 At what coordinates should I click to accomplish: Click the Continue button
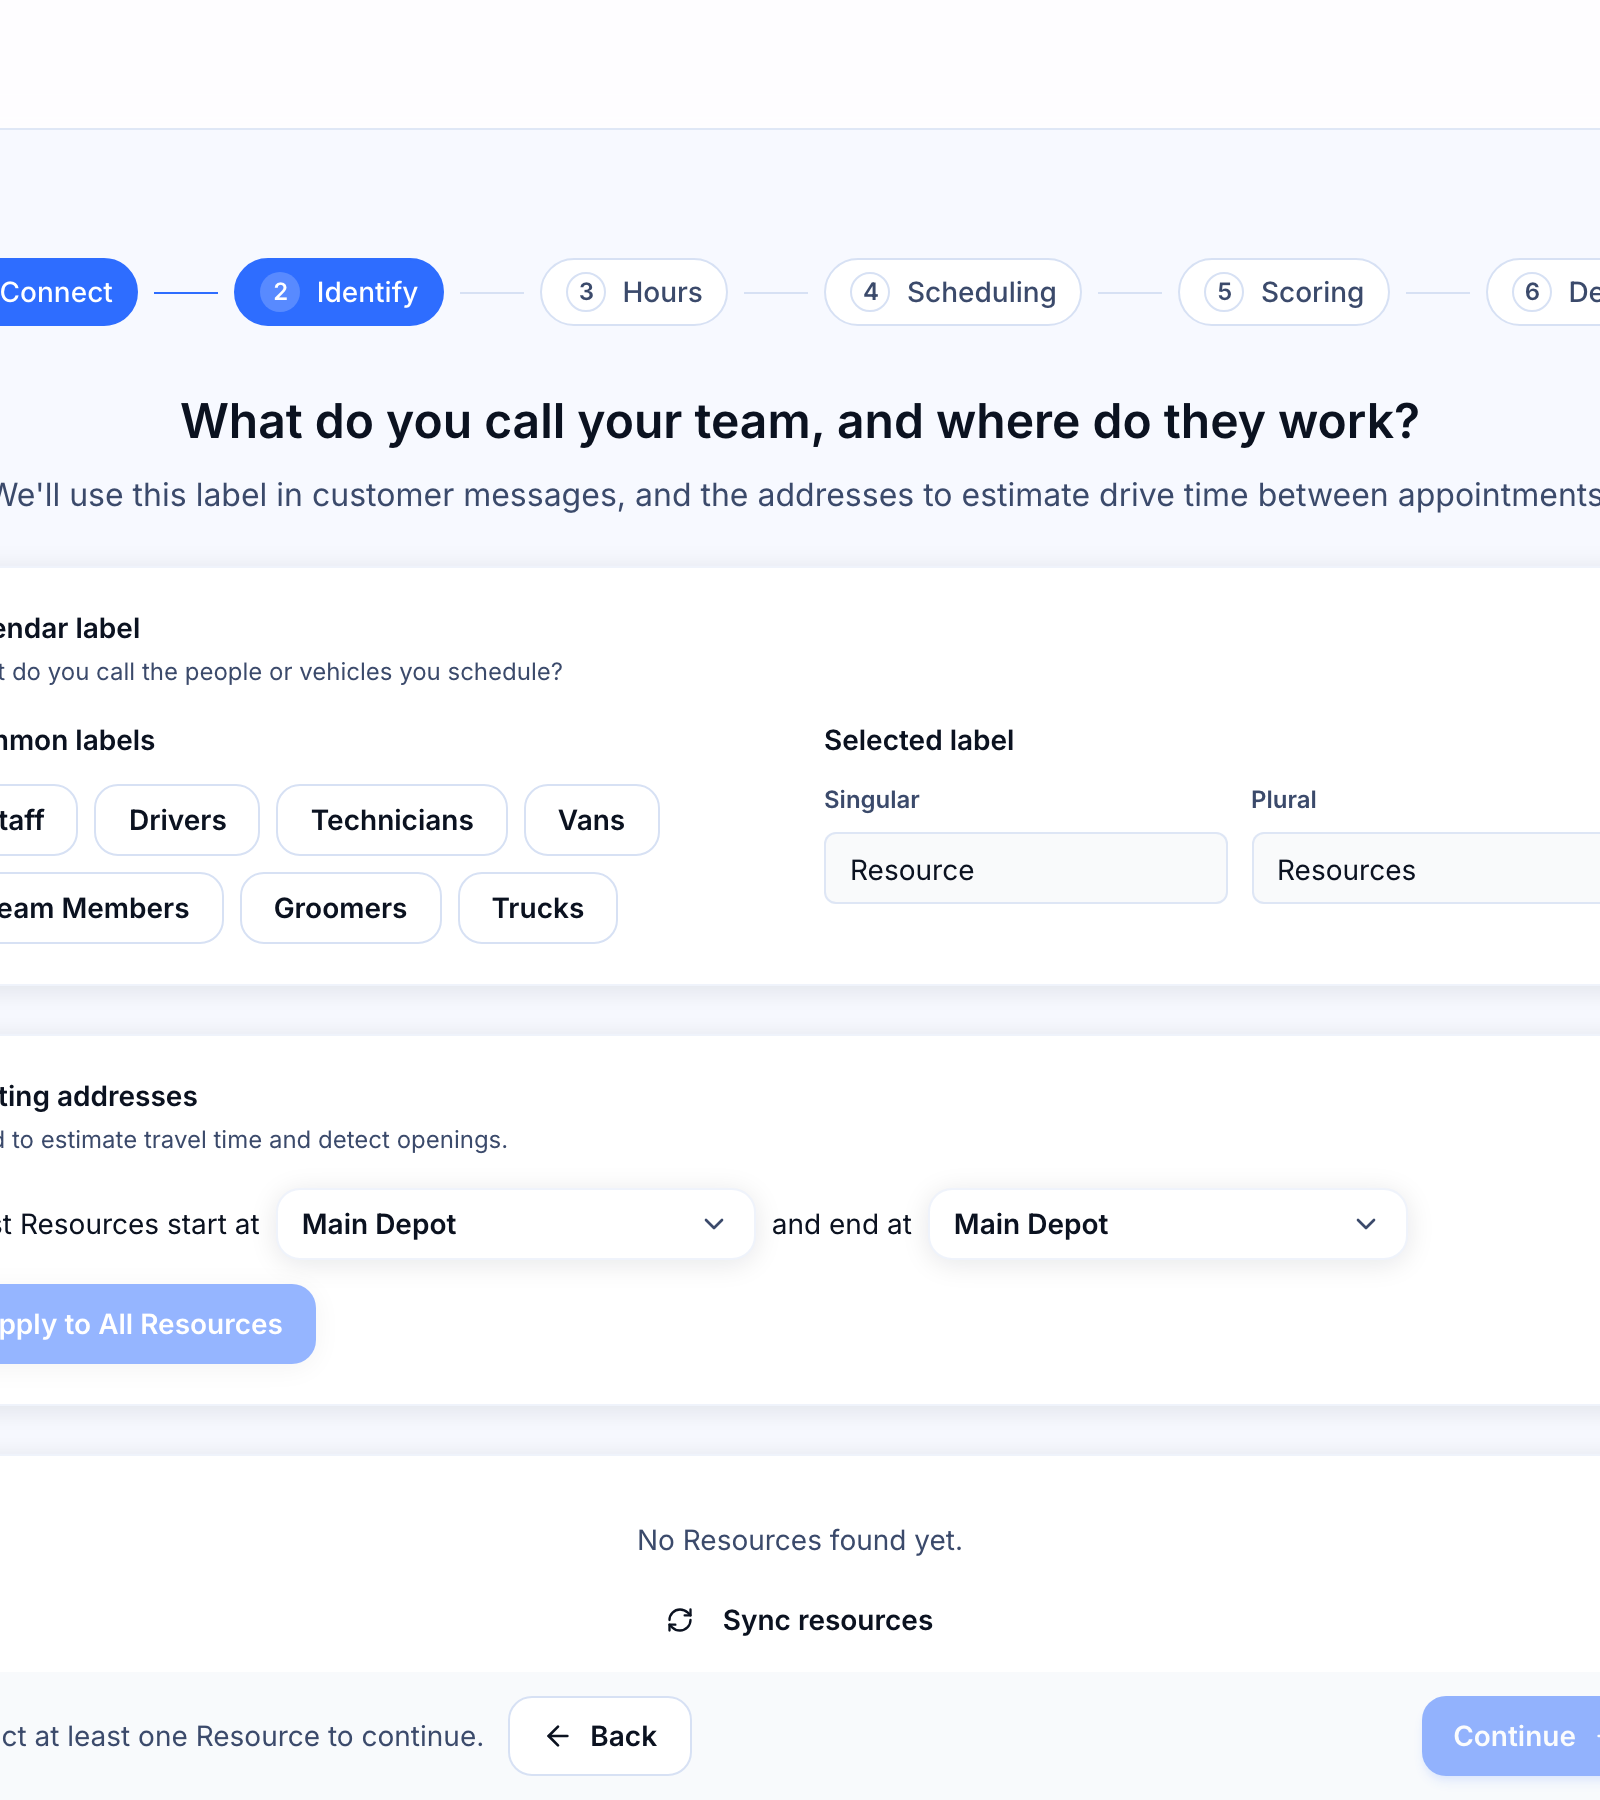pyautogui.click(x=1512, y=1736)
